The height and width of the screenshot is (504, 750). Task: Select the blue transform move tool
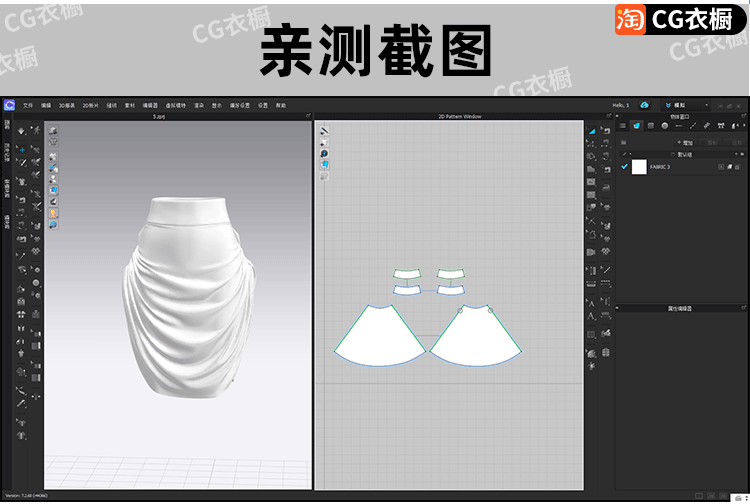tap(21, 150)
